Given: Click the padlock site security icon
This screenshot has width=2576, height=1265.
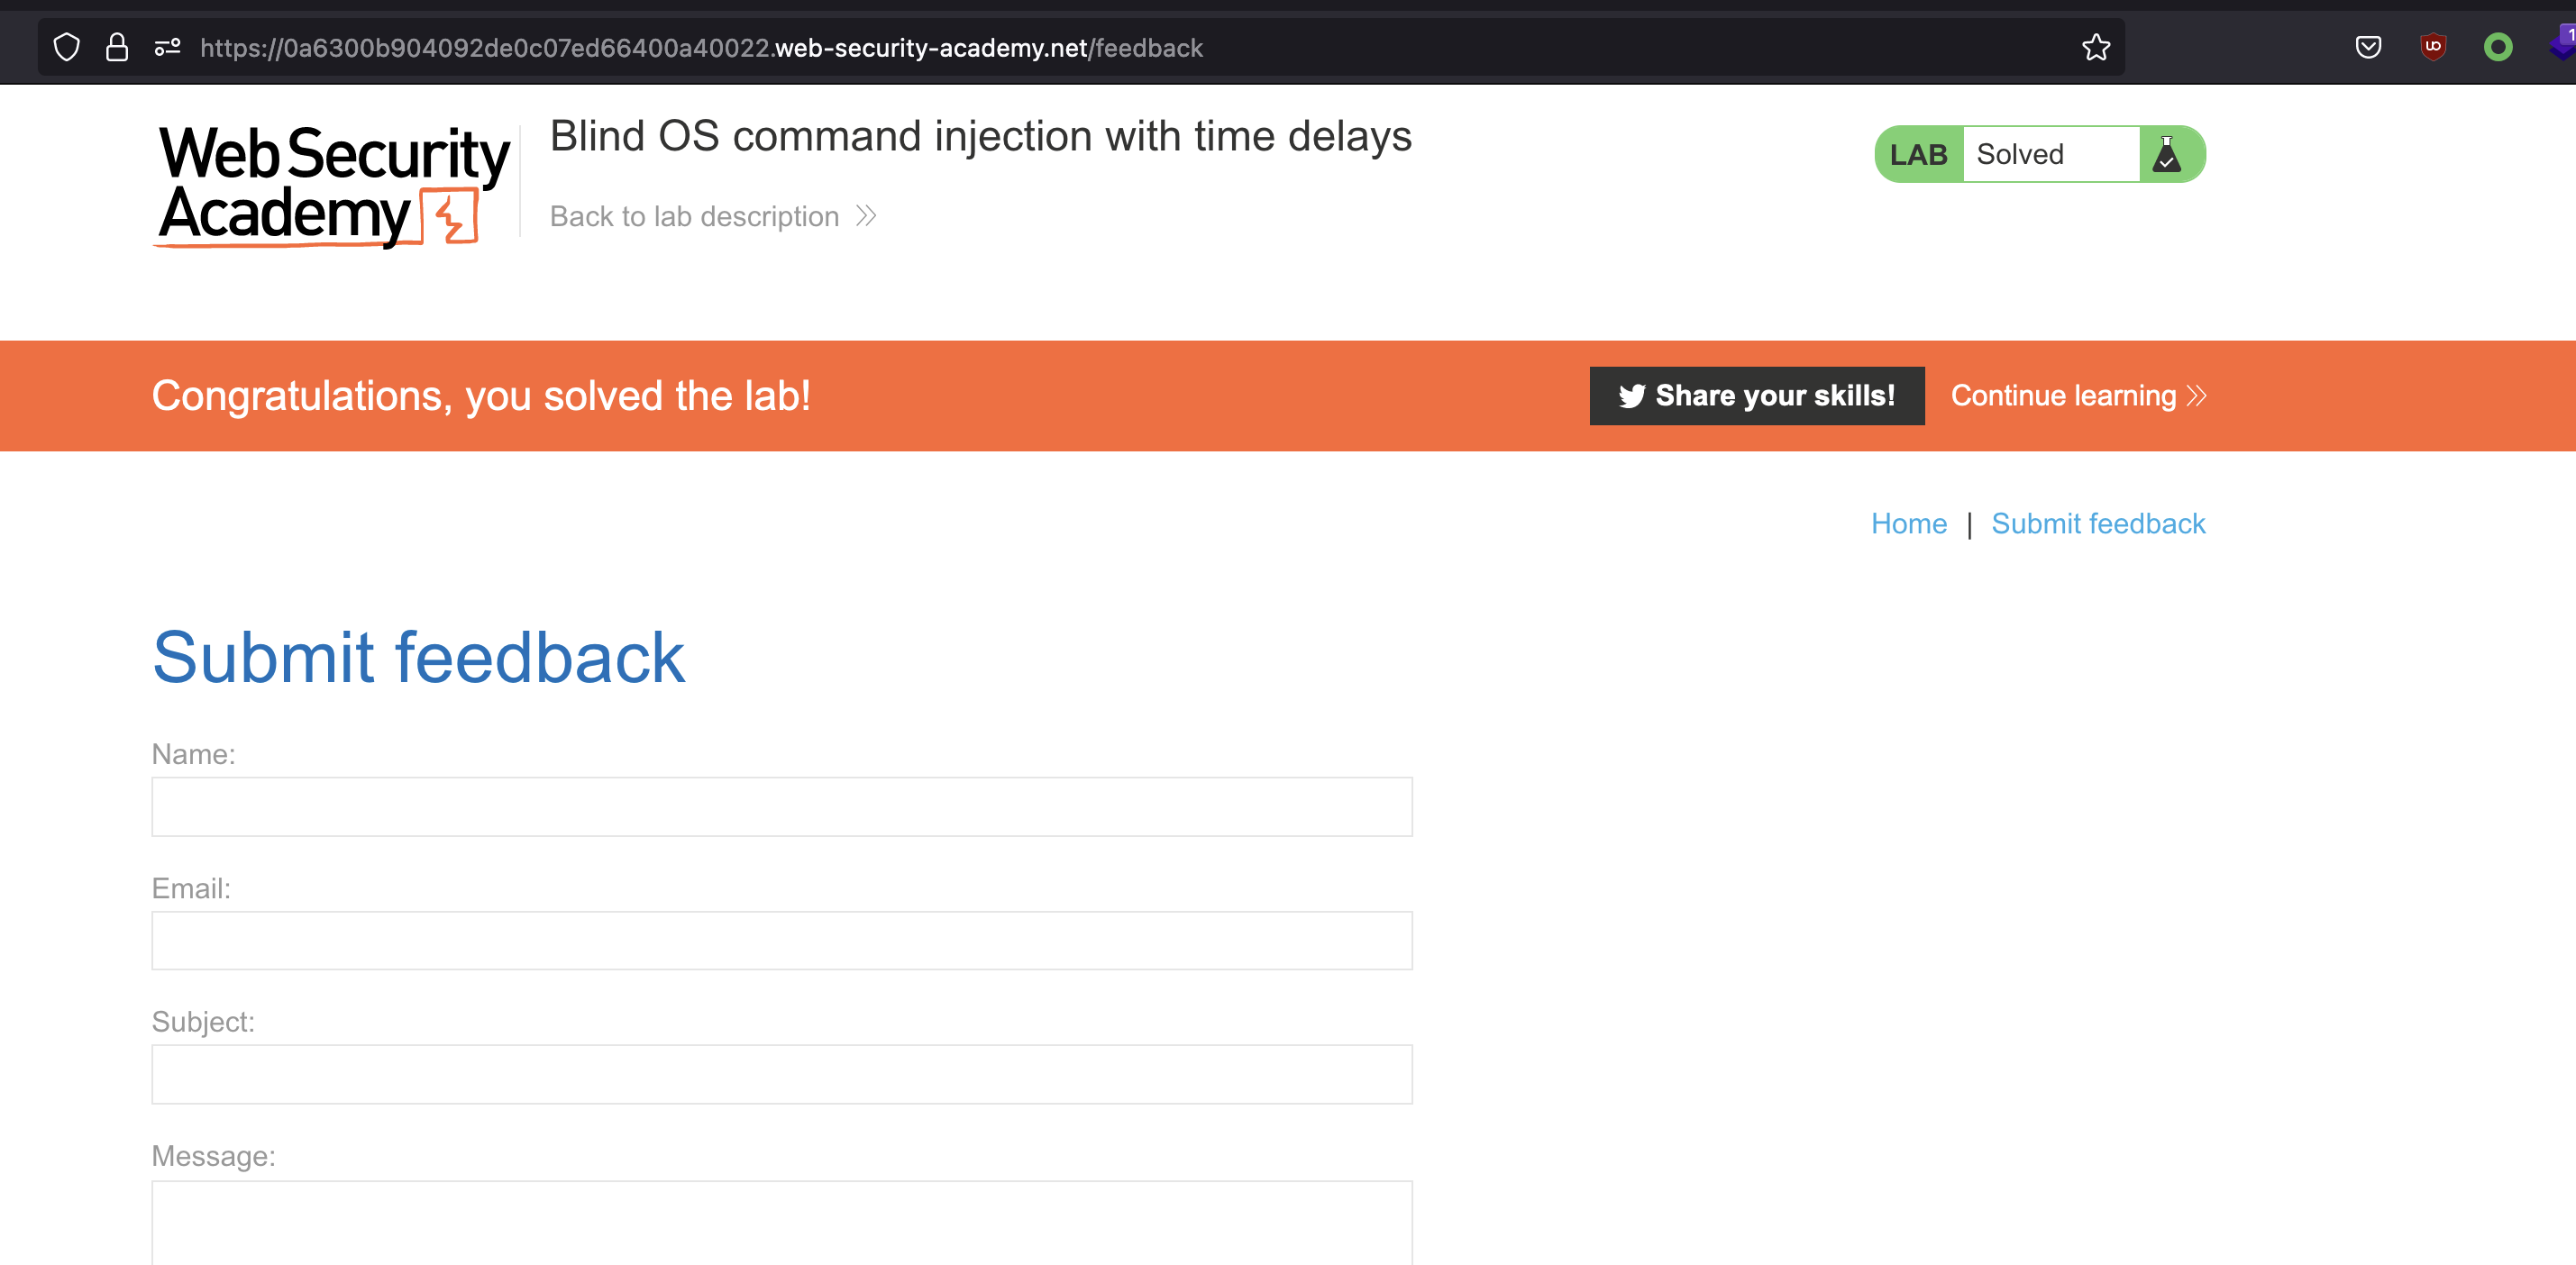Looking at the screenshot, I should click(117, 47).
